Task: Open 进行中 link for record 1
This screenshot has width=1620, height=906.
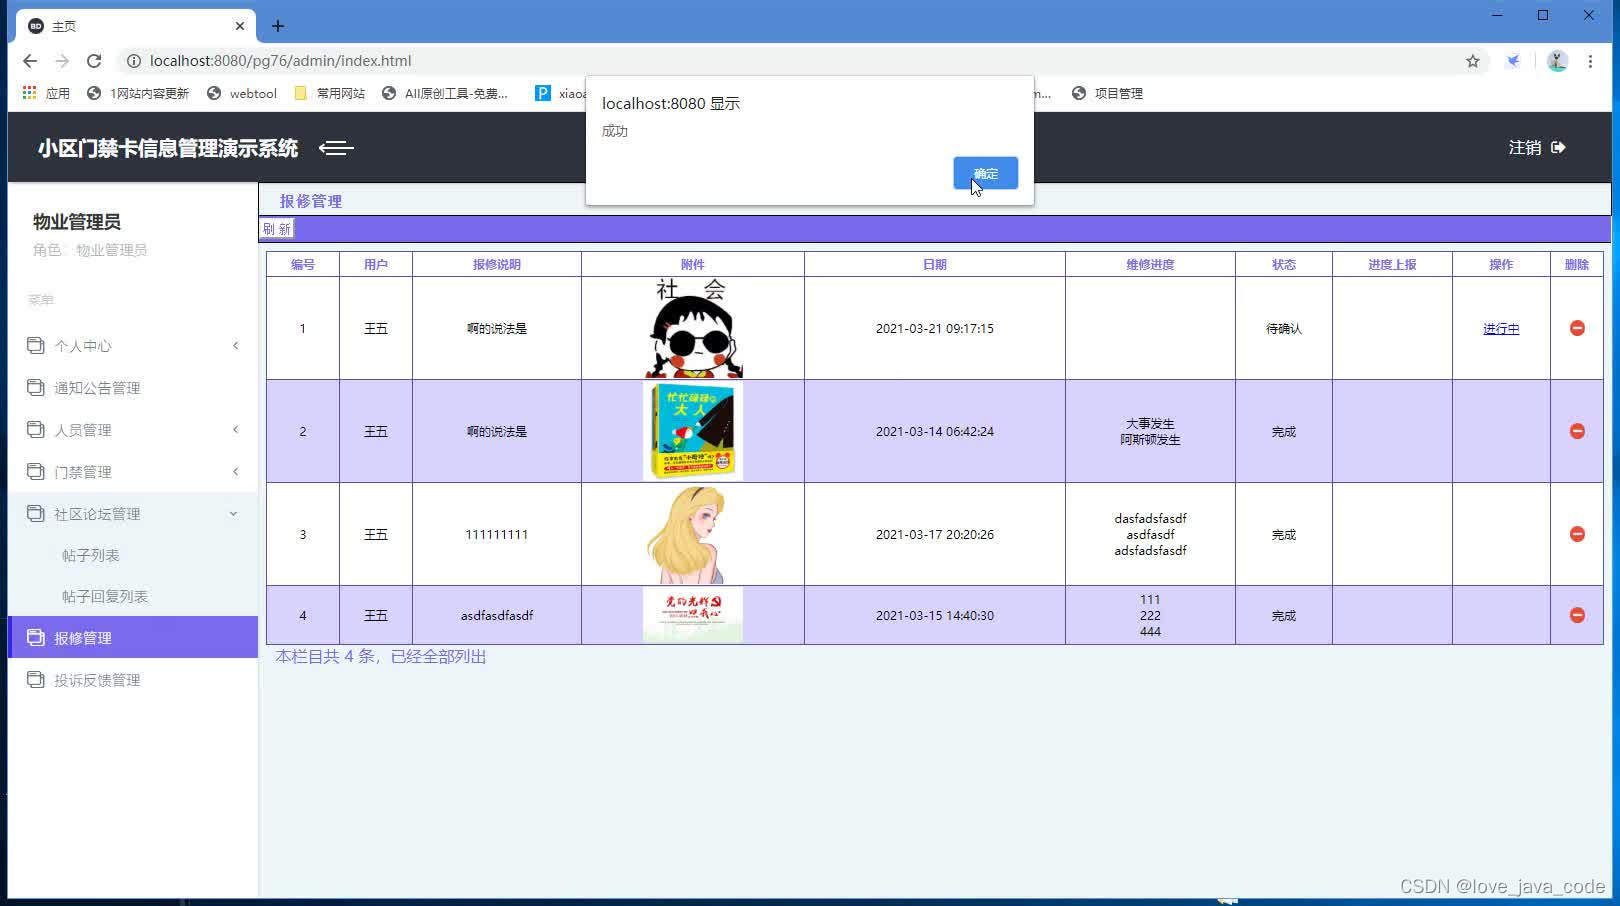Action: 1501,328
